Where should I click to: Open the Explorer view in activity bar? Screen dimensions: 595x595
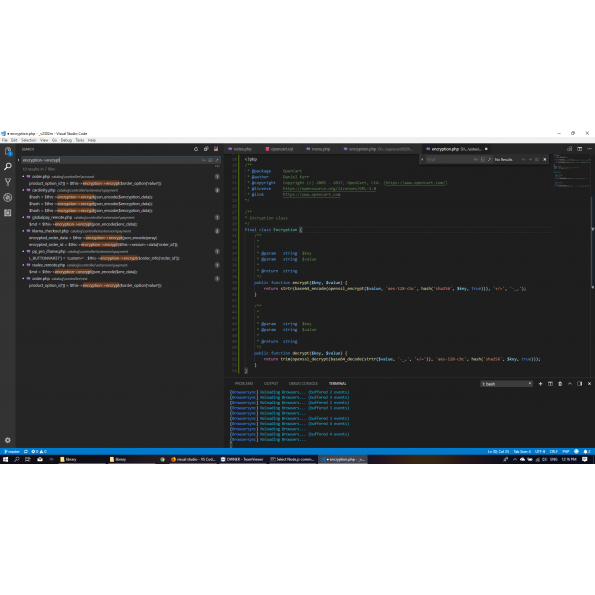point(8,151)
